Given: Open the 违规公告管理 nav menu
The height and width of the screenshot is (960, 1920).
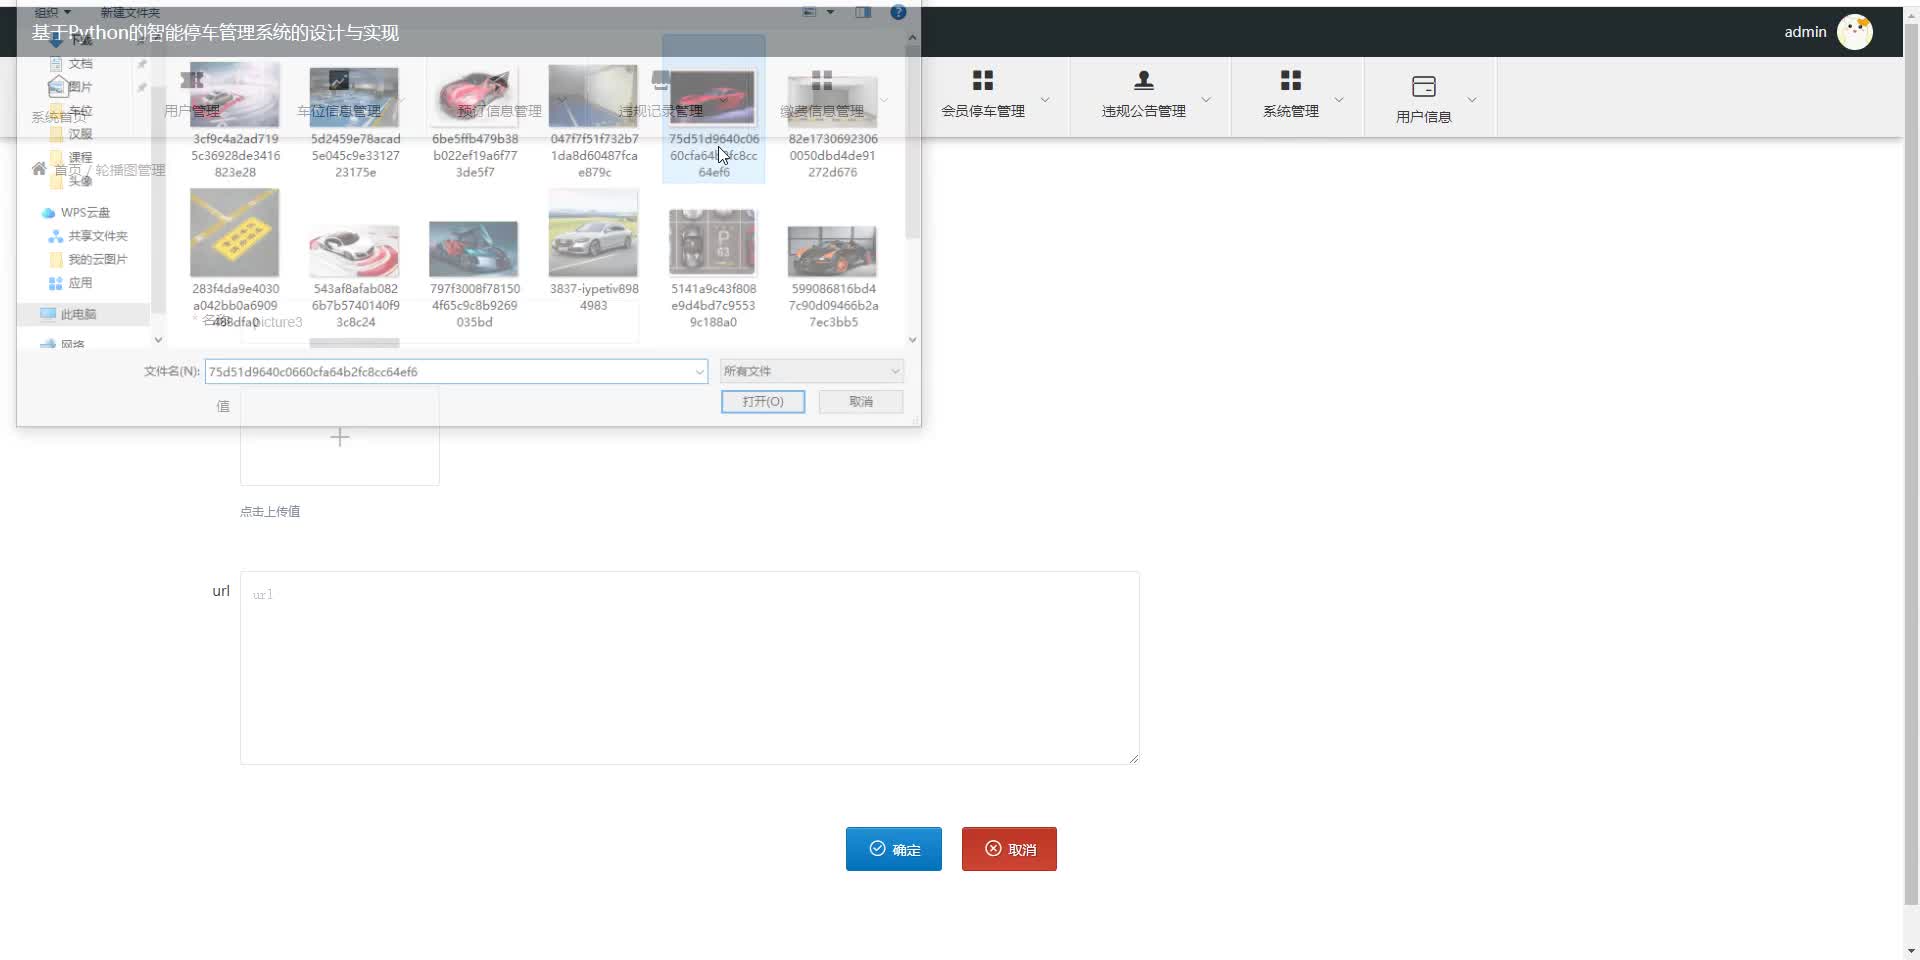Looking at the screenshot, I should tap(1144, 111).
